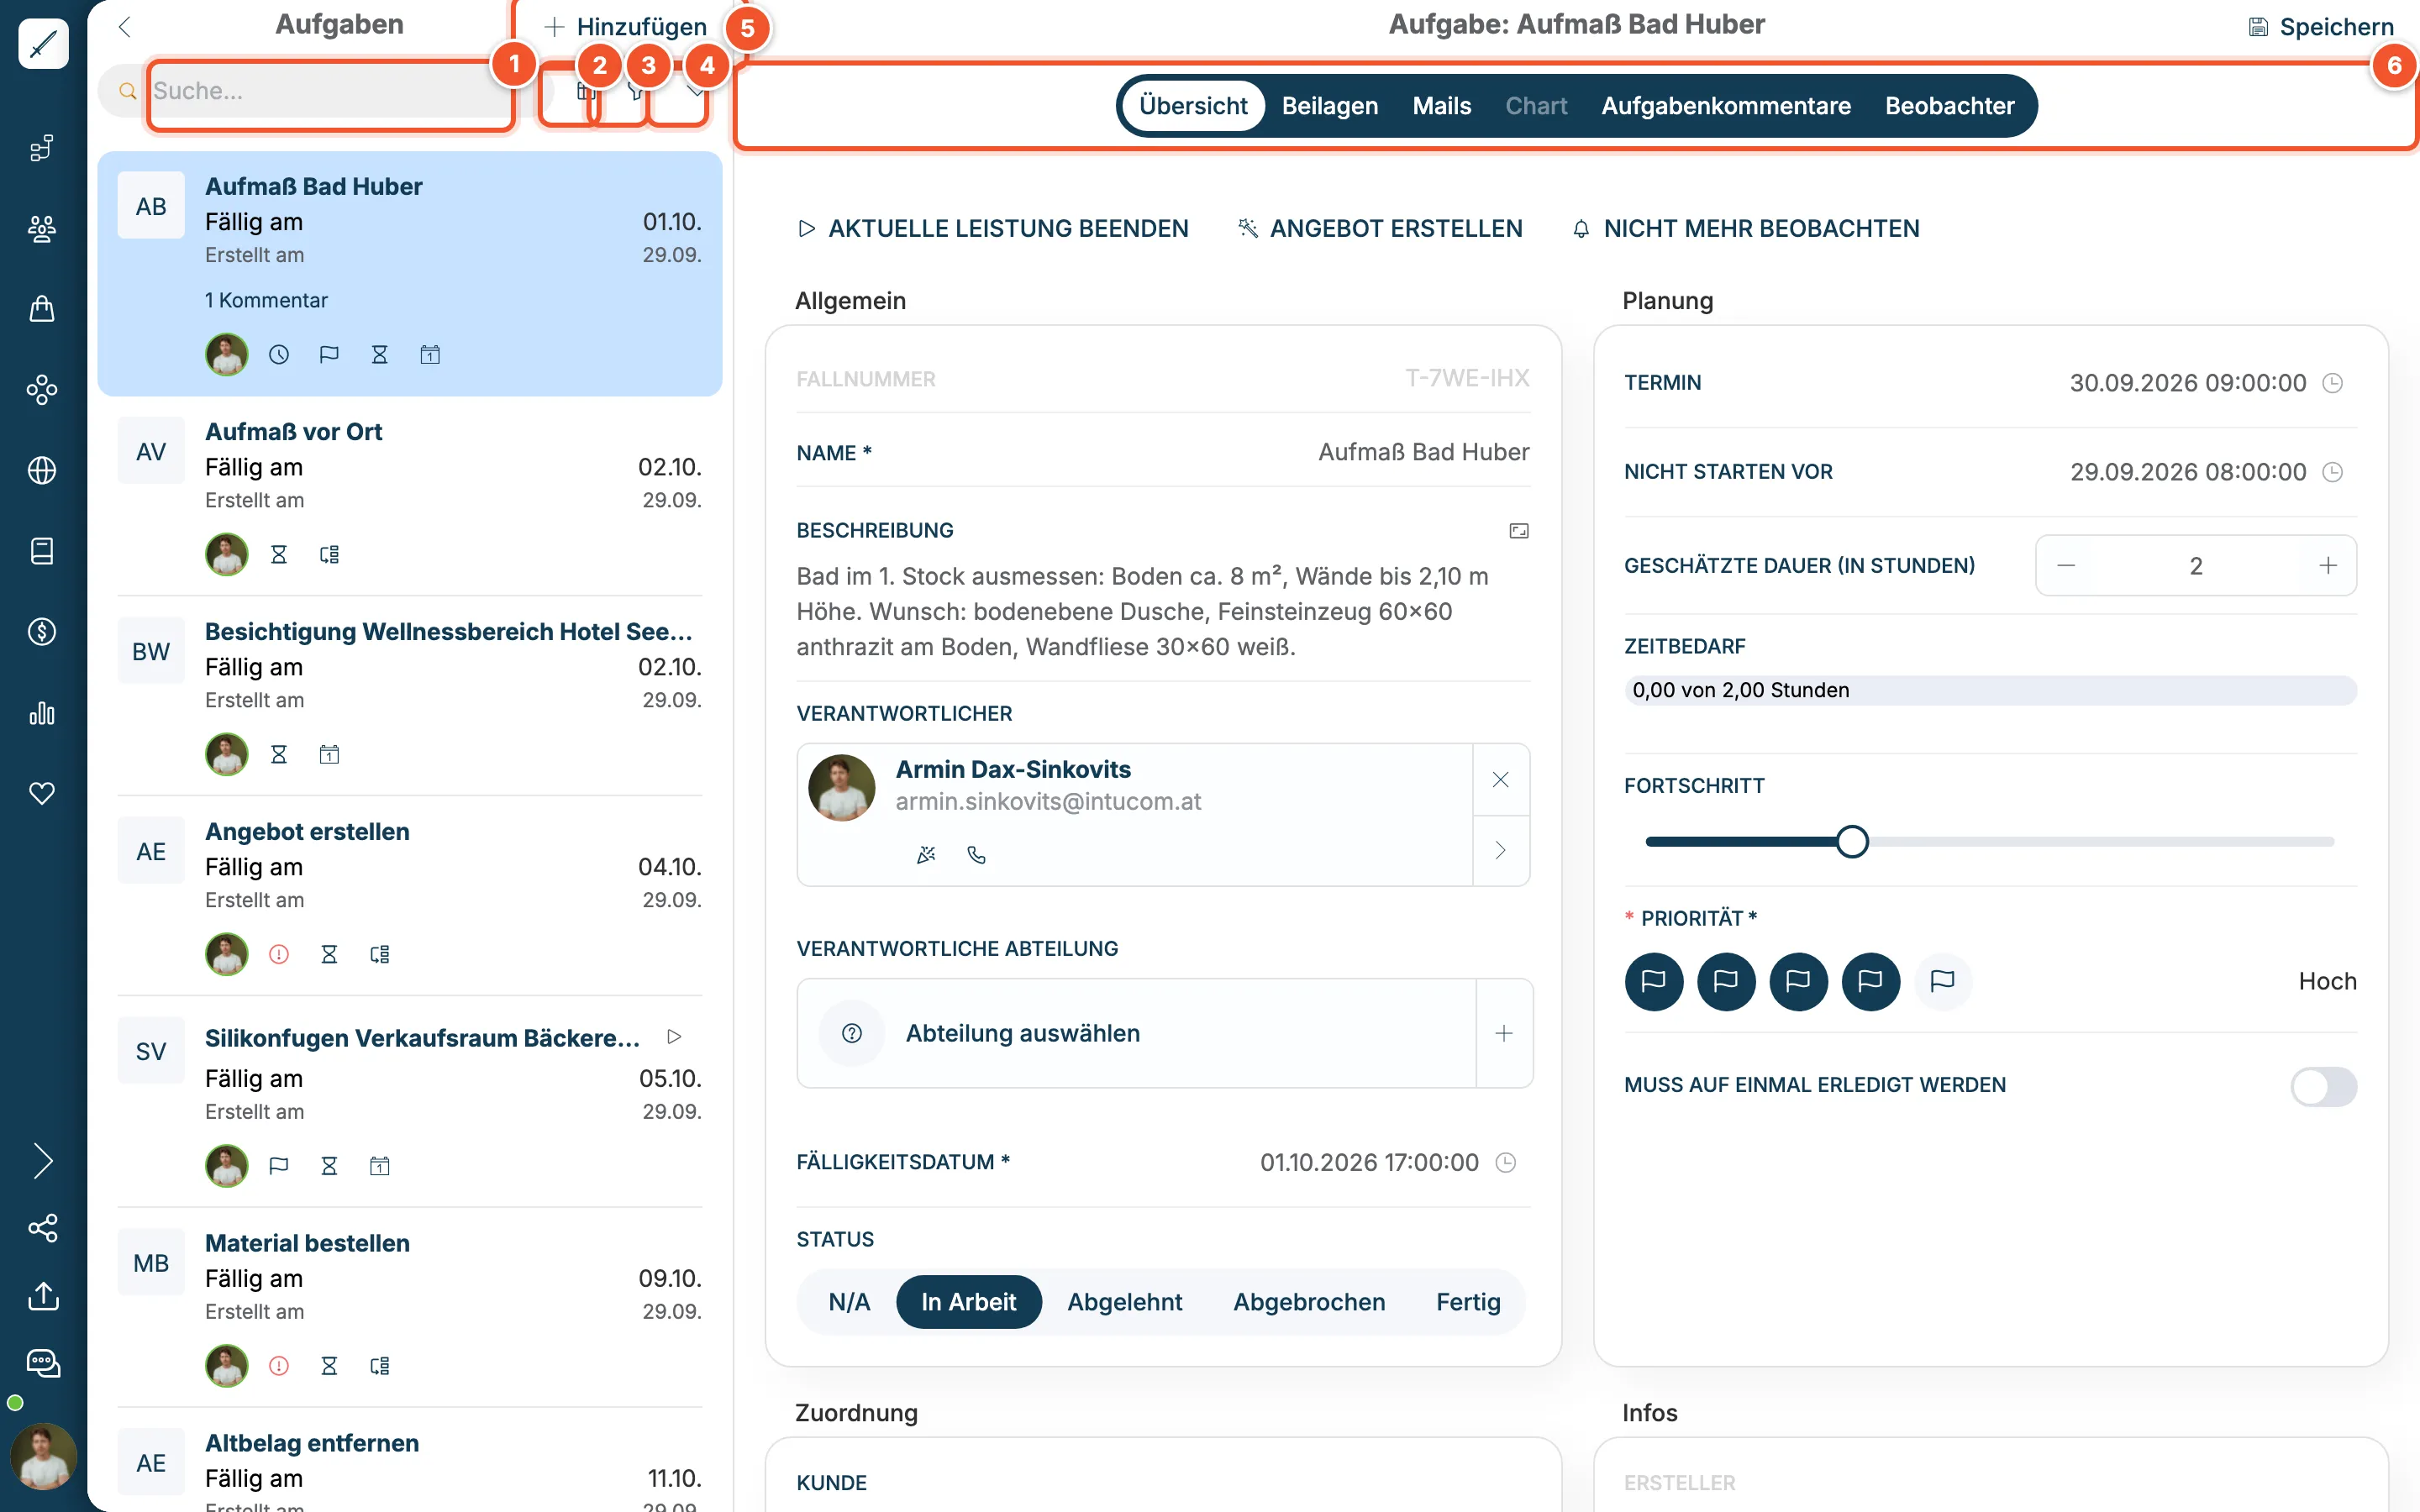
Task: Decrease Geschätzte Dauer with the minus button
Action: [x=2066, y=566]
